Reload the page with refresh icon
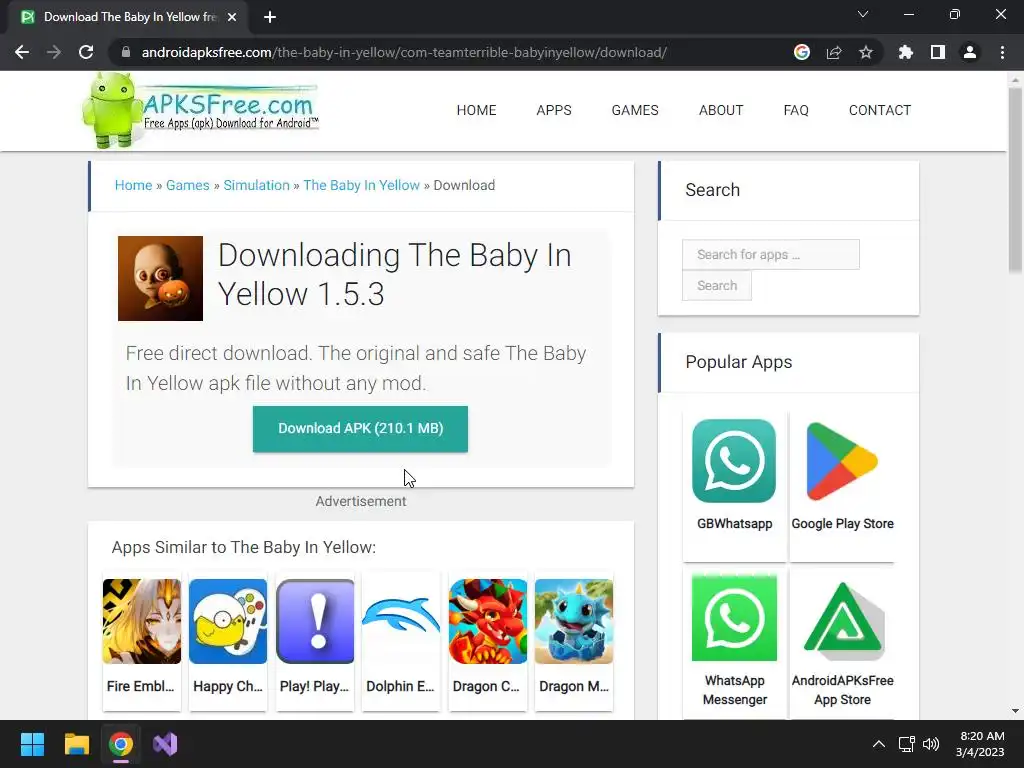The image size is (1024, 768). coord(86,52)
